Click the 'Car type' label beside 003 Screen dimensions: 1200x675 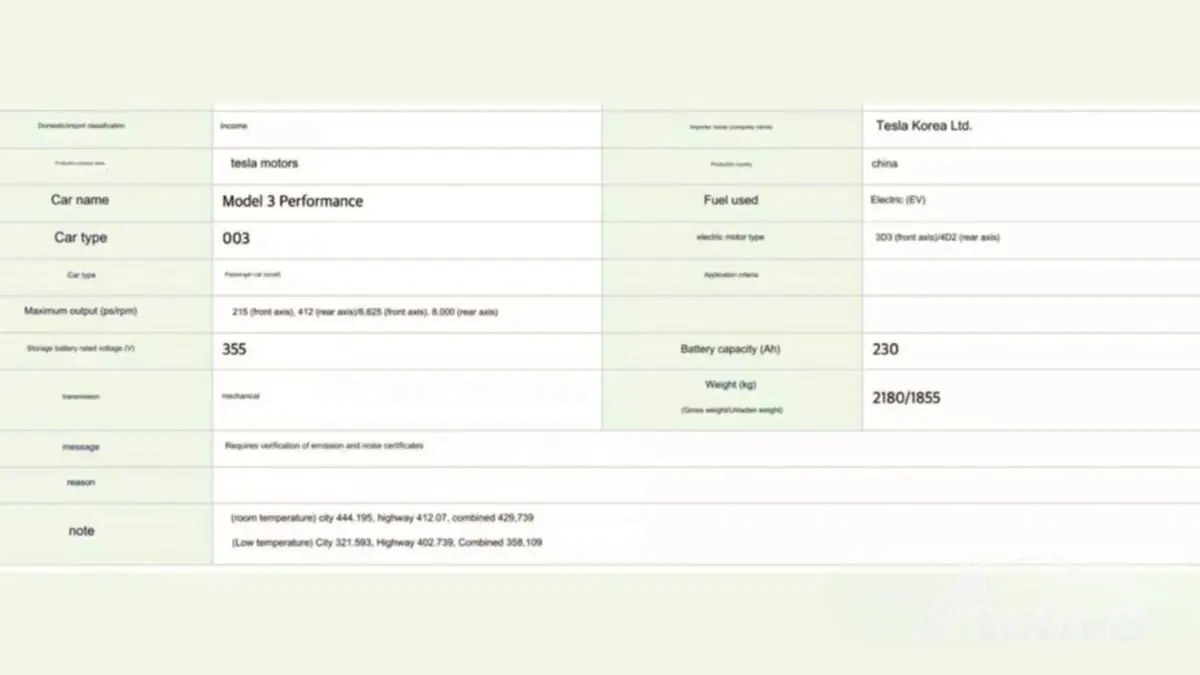point(80,238)
